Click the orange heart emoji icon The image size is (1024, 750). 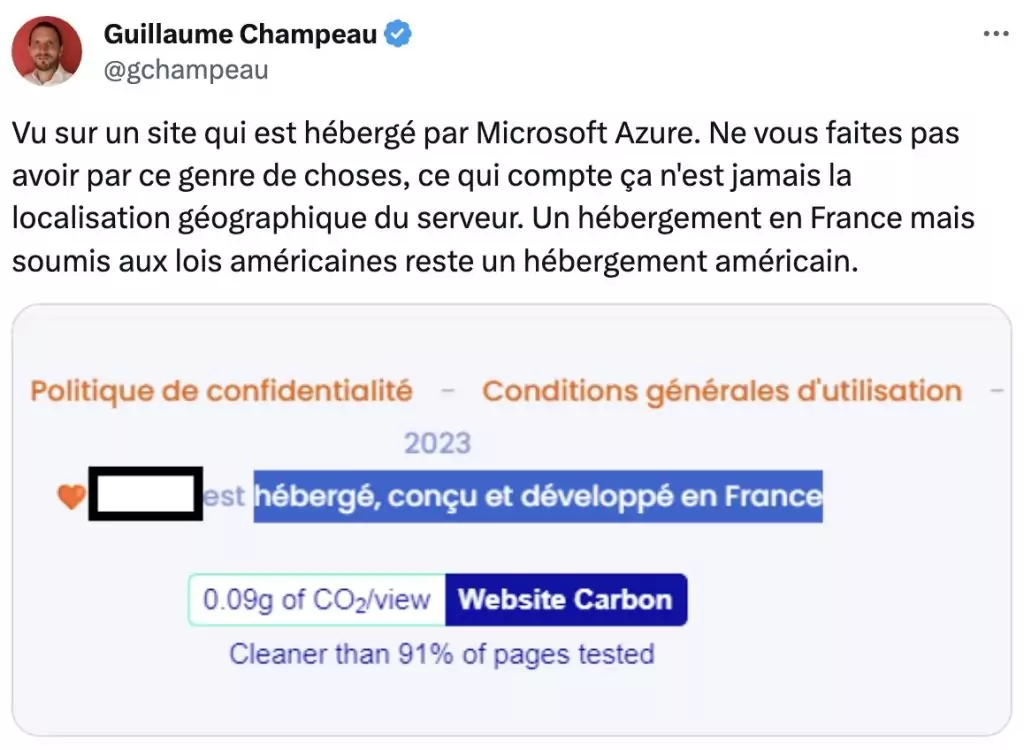click(x=69, y=494)
